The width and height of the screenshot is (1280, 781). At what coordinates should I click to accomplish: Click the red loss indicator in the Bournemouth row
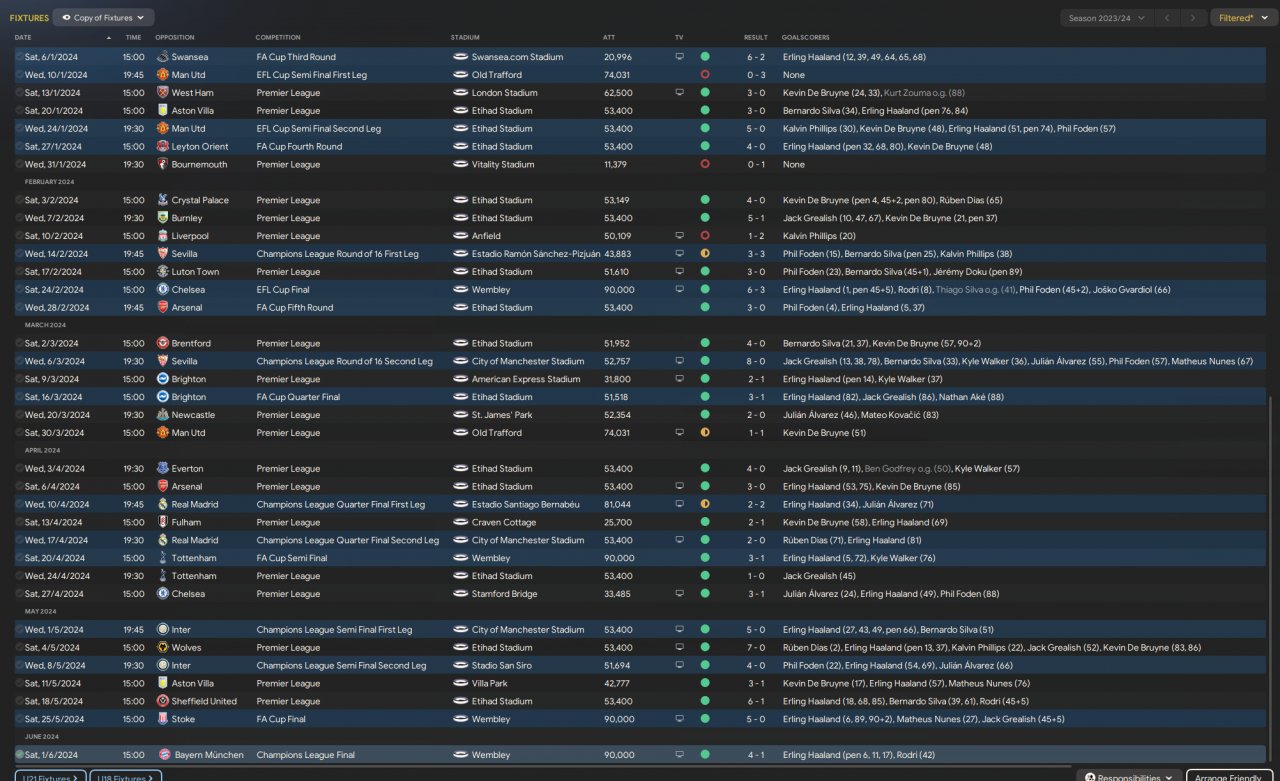tap(705, 165)
